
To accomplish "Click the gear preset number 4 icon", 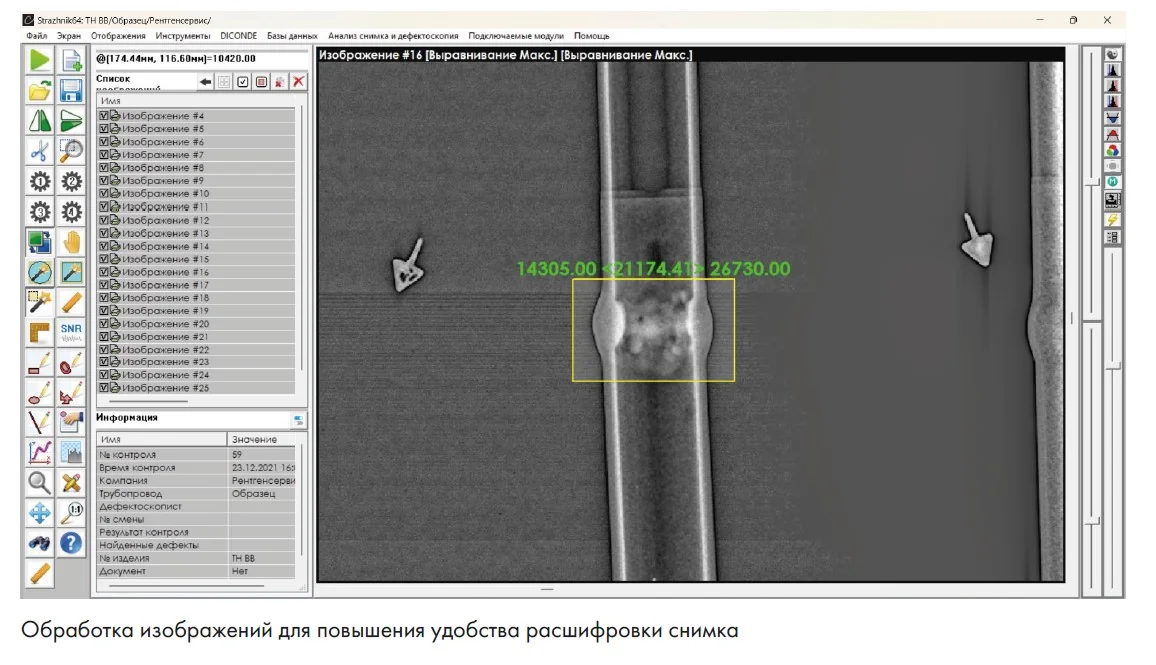I will [x=72, y=212].
